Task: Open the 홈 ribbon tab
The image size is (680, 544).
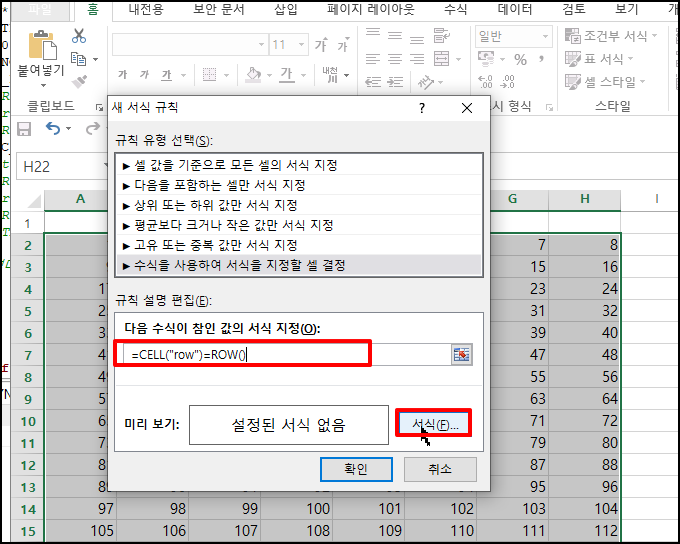Action: [x=93, y=10]
